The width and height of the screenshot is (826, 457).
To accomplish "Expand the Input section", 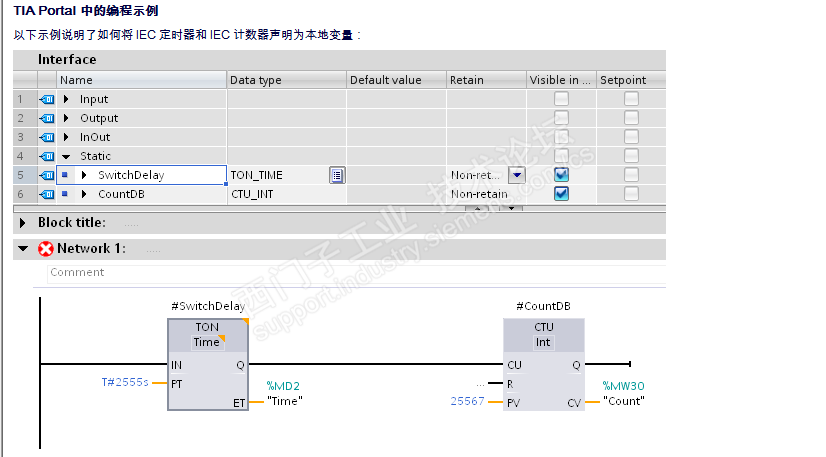I will [66, 99].
